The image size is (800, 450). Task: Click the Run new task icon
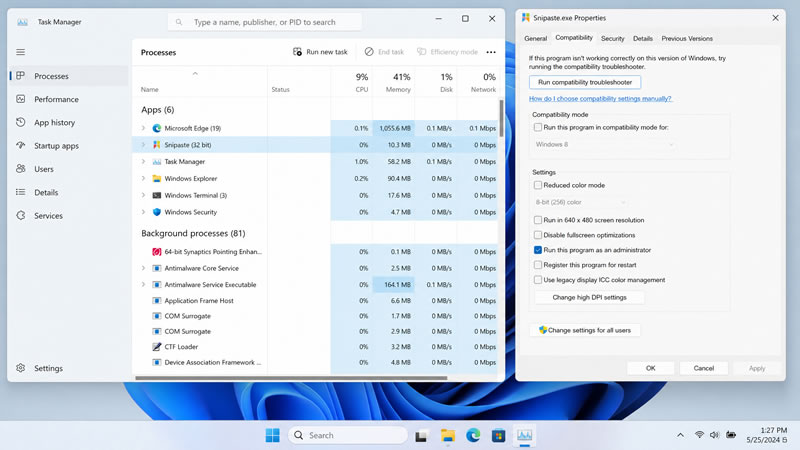297,52
